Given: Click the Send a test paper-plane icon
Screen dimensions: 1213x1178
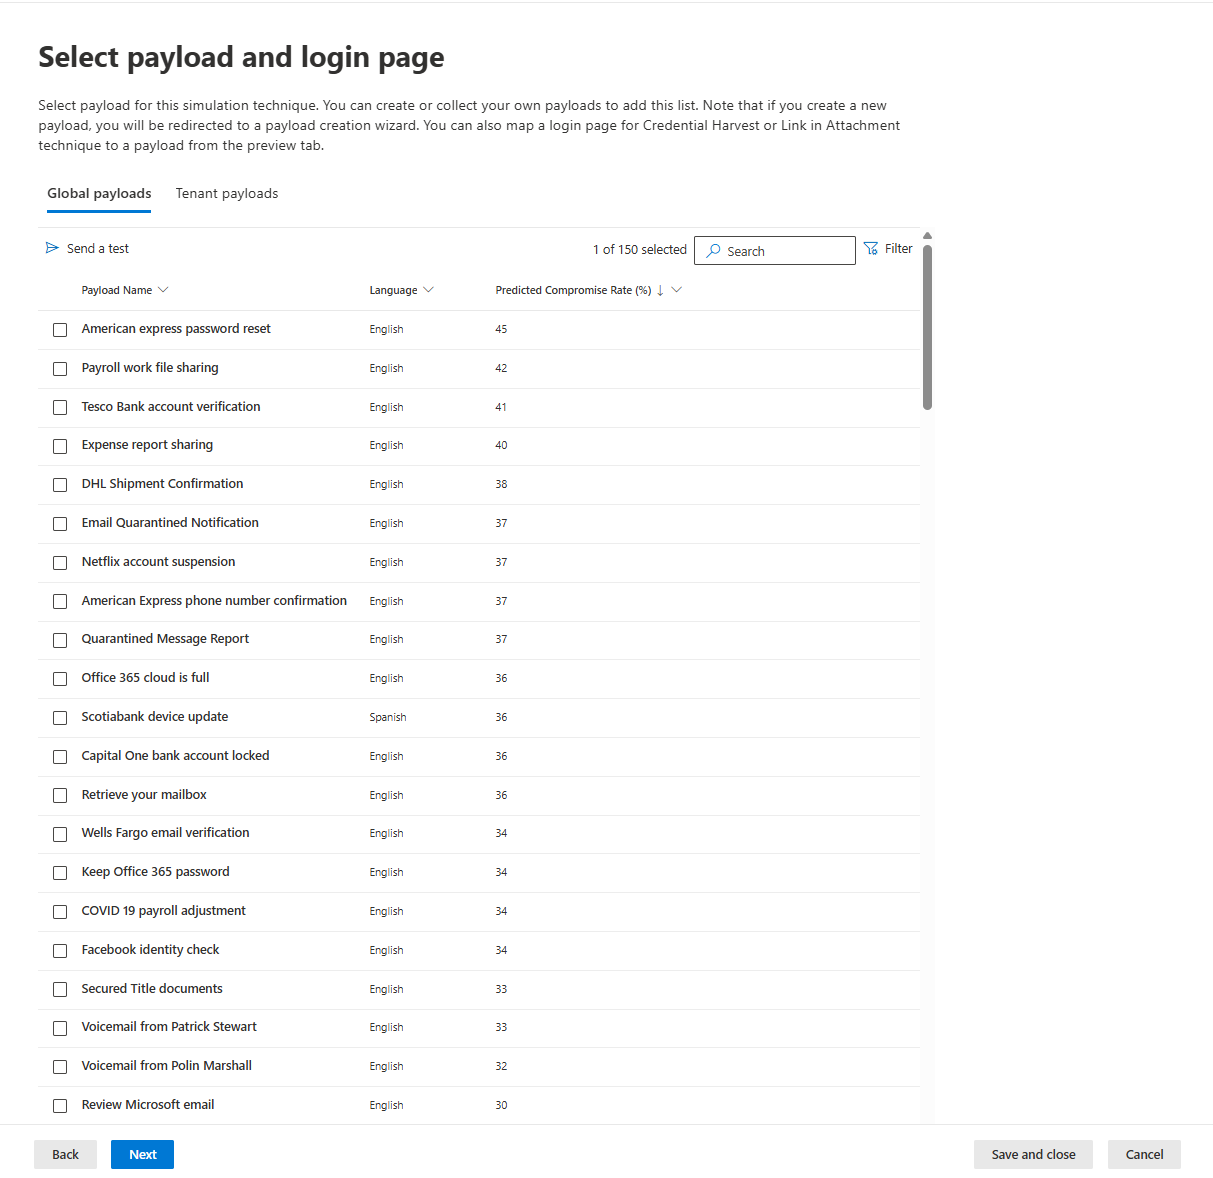Looking at the screenshot, I should (x=52, y=248).
